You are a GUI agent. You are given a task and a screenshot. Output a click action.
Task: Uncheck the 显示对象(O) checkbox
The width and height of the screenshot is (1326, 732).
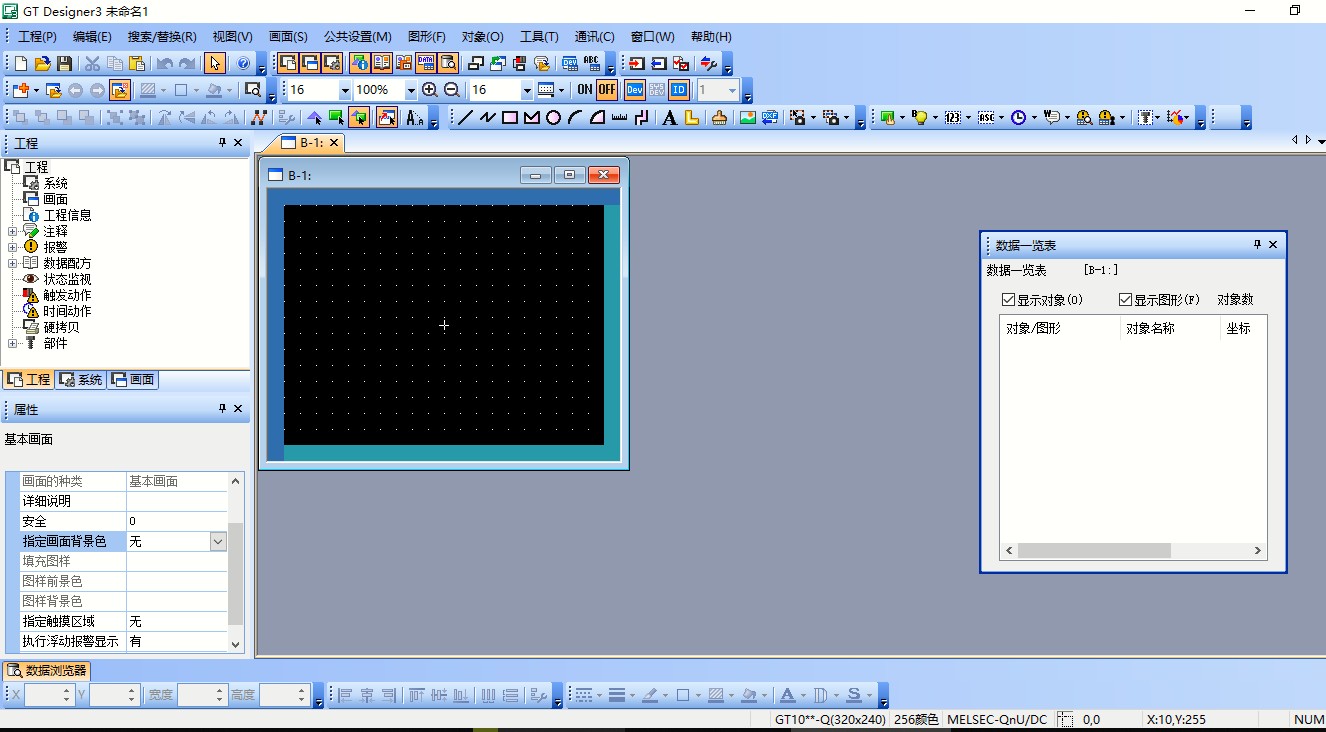[1008, 300]
